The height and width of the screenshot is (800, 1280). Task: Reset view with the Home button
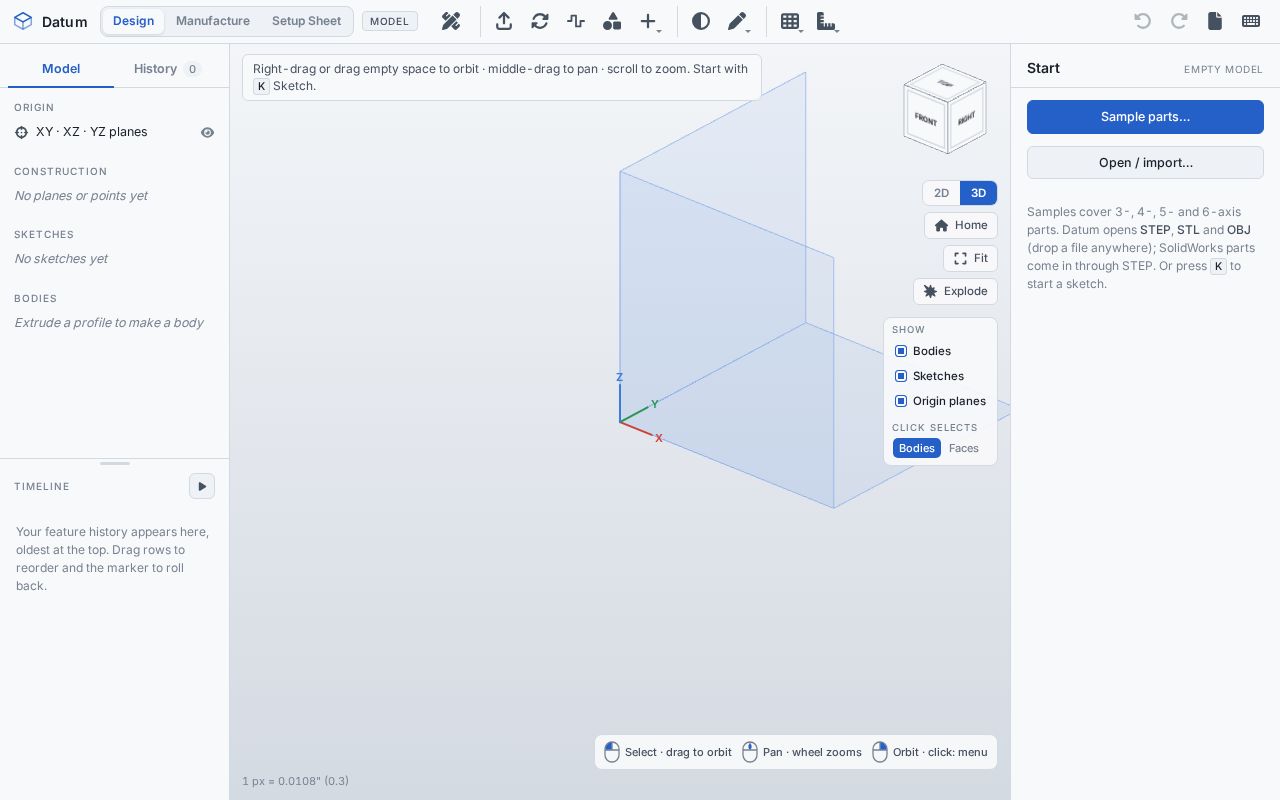point(961,226)
